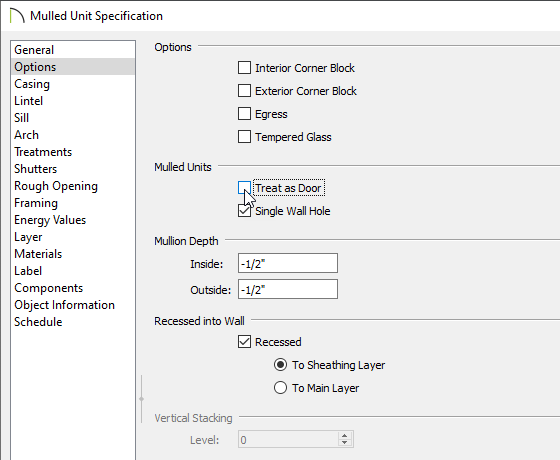The height and width of the screenshot is (460, 560).
Task: Check the Interior Corner Block box
Action: click(x=244, y=68)
